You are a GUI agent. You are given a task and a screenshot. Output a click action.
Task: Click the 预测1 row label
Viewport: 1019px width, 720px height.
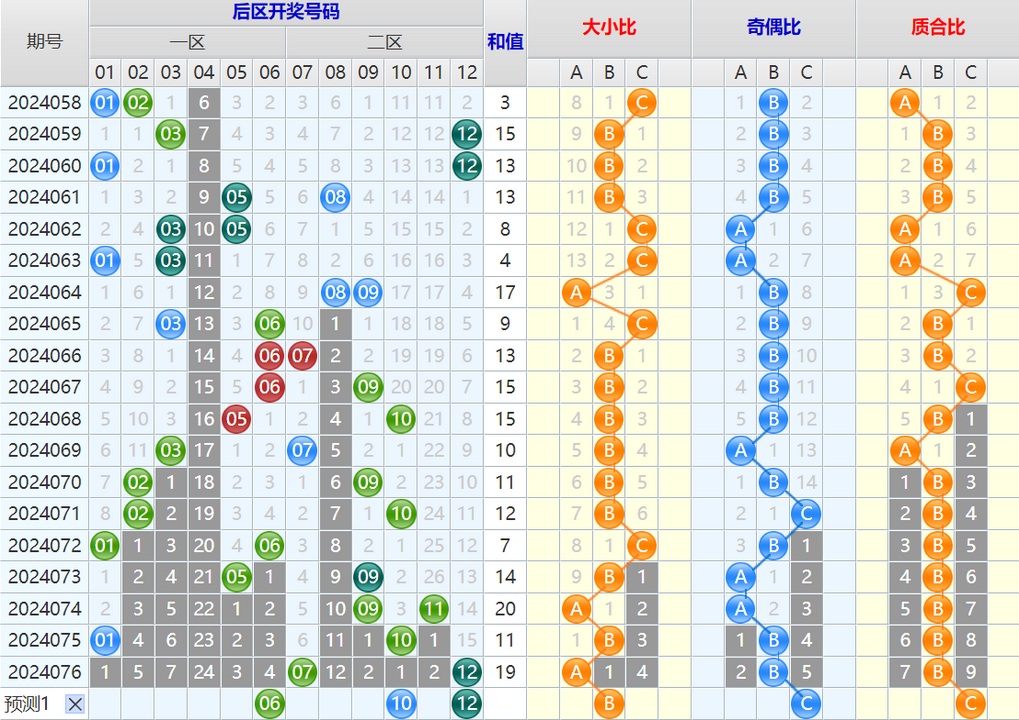tap(27, 704)
